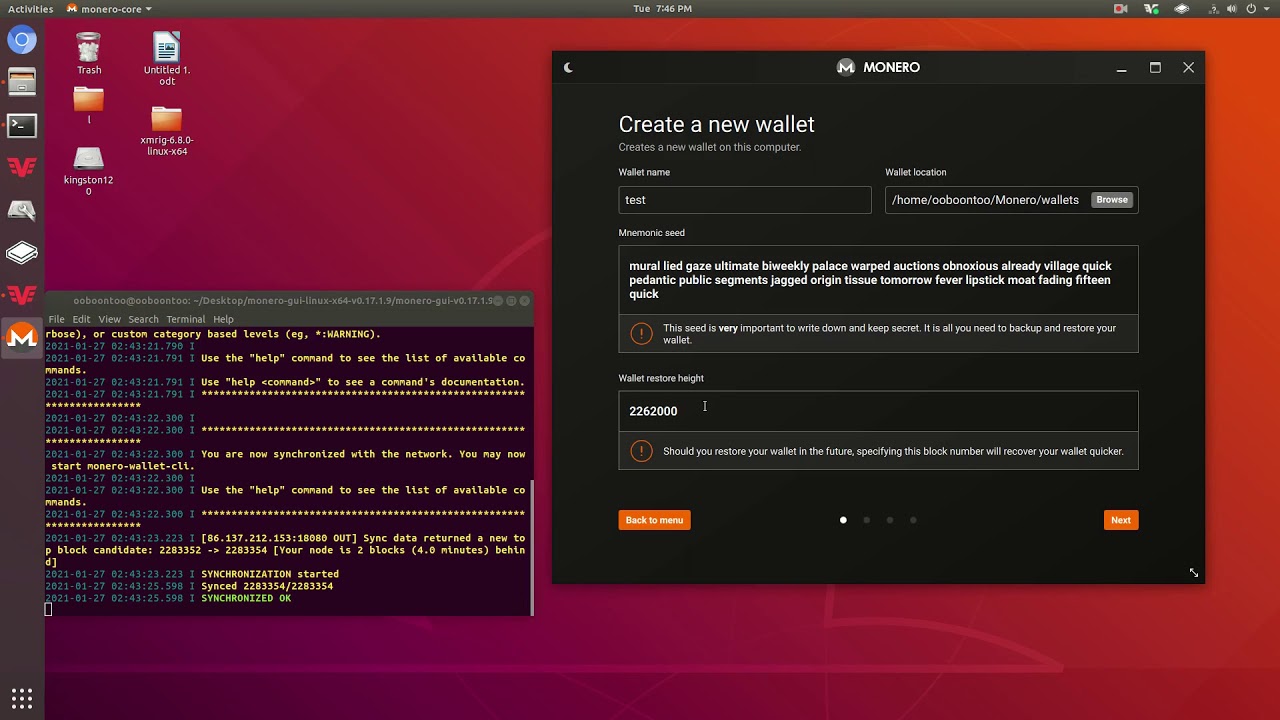Open the Files manager from the dock
Screen dimensions: 1280x720
coord(22,83)
